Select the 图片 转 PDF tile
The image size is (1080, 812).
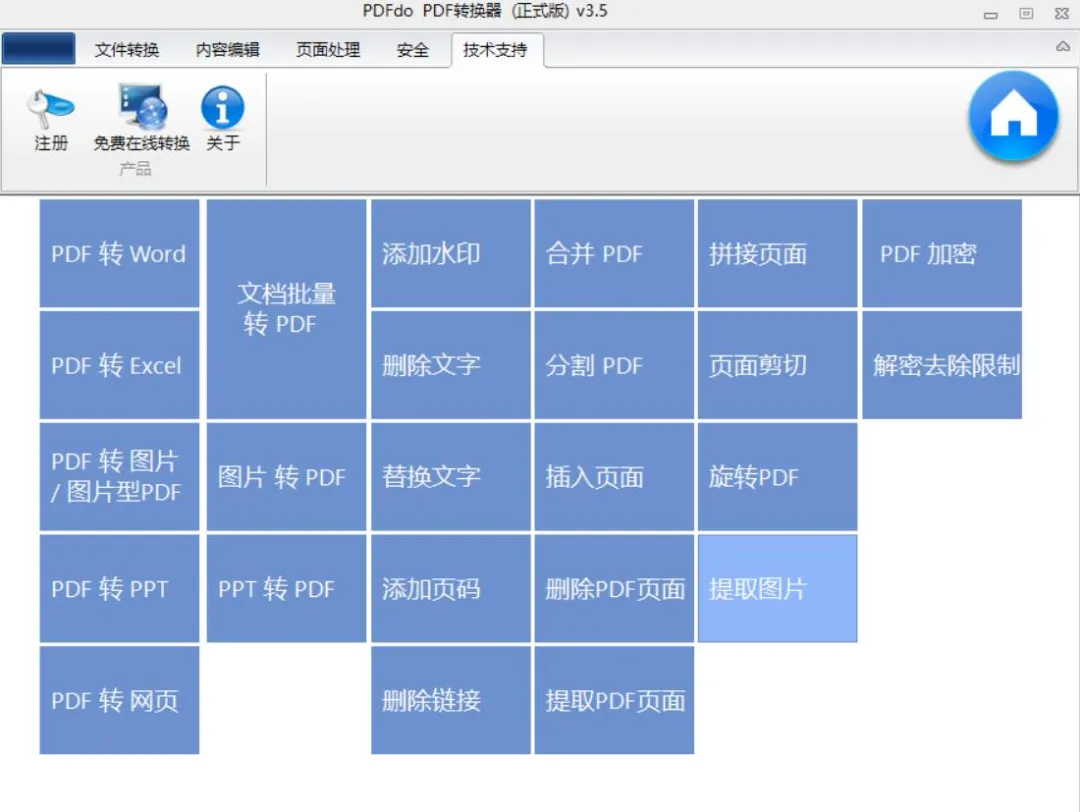click(x=287, y=477)
